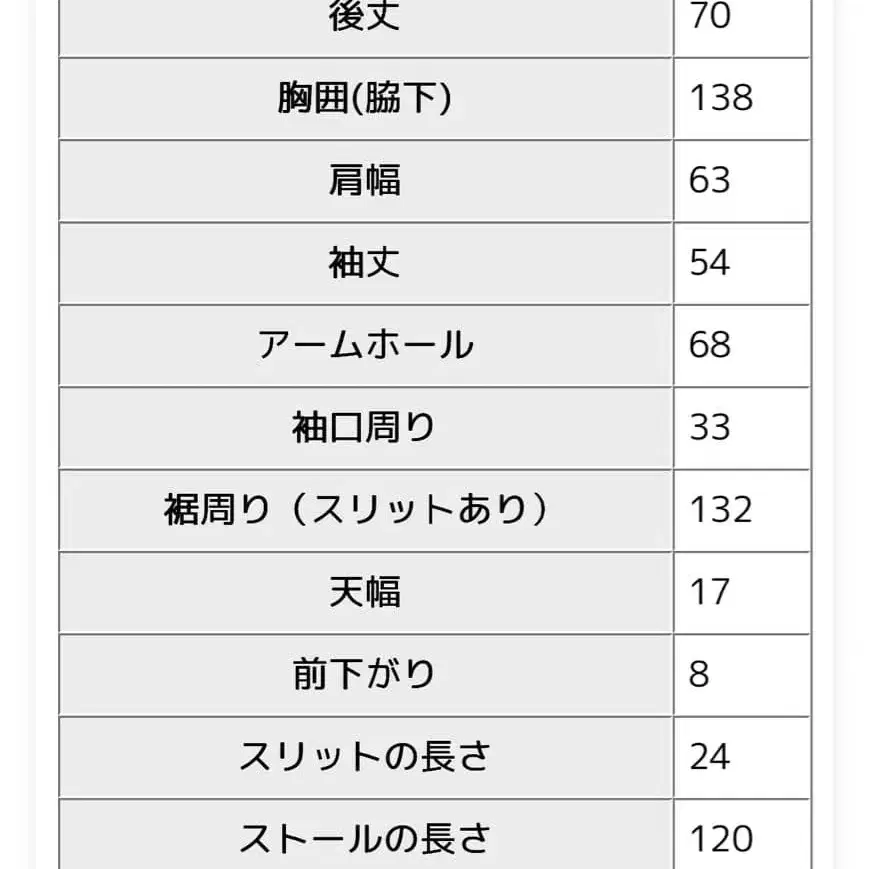Viewport: 869px width, 869px height.
Task: Select the value 33 in the table
Action: [x=709, y=428]
